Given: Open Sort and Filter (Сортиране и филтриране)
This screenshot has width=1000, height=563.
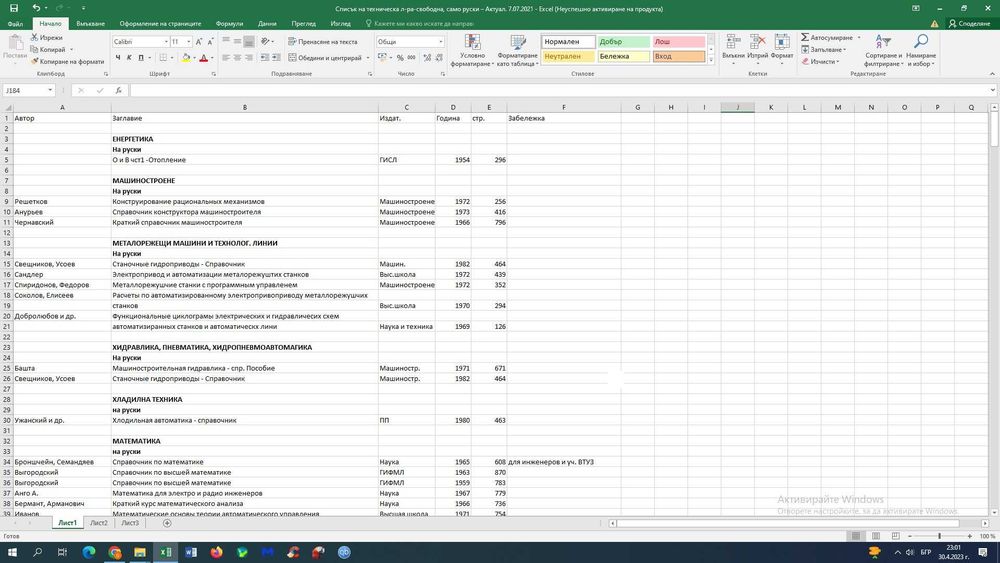Looking at the screenshot, I should [883, 50].
